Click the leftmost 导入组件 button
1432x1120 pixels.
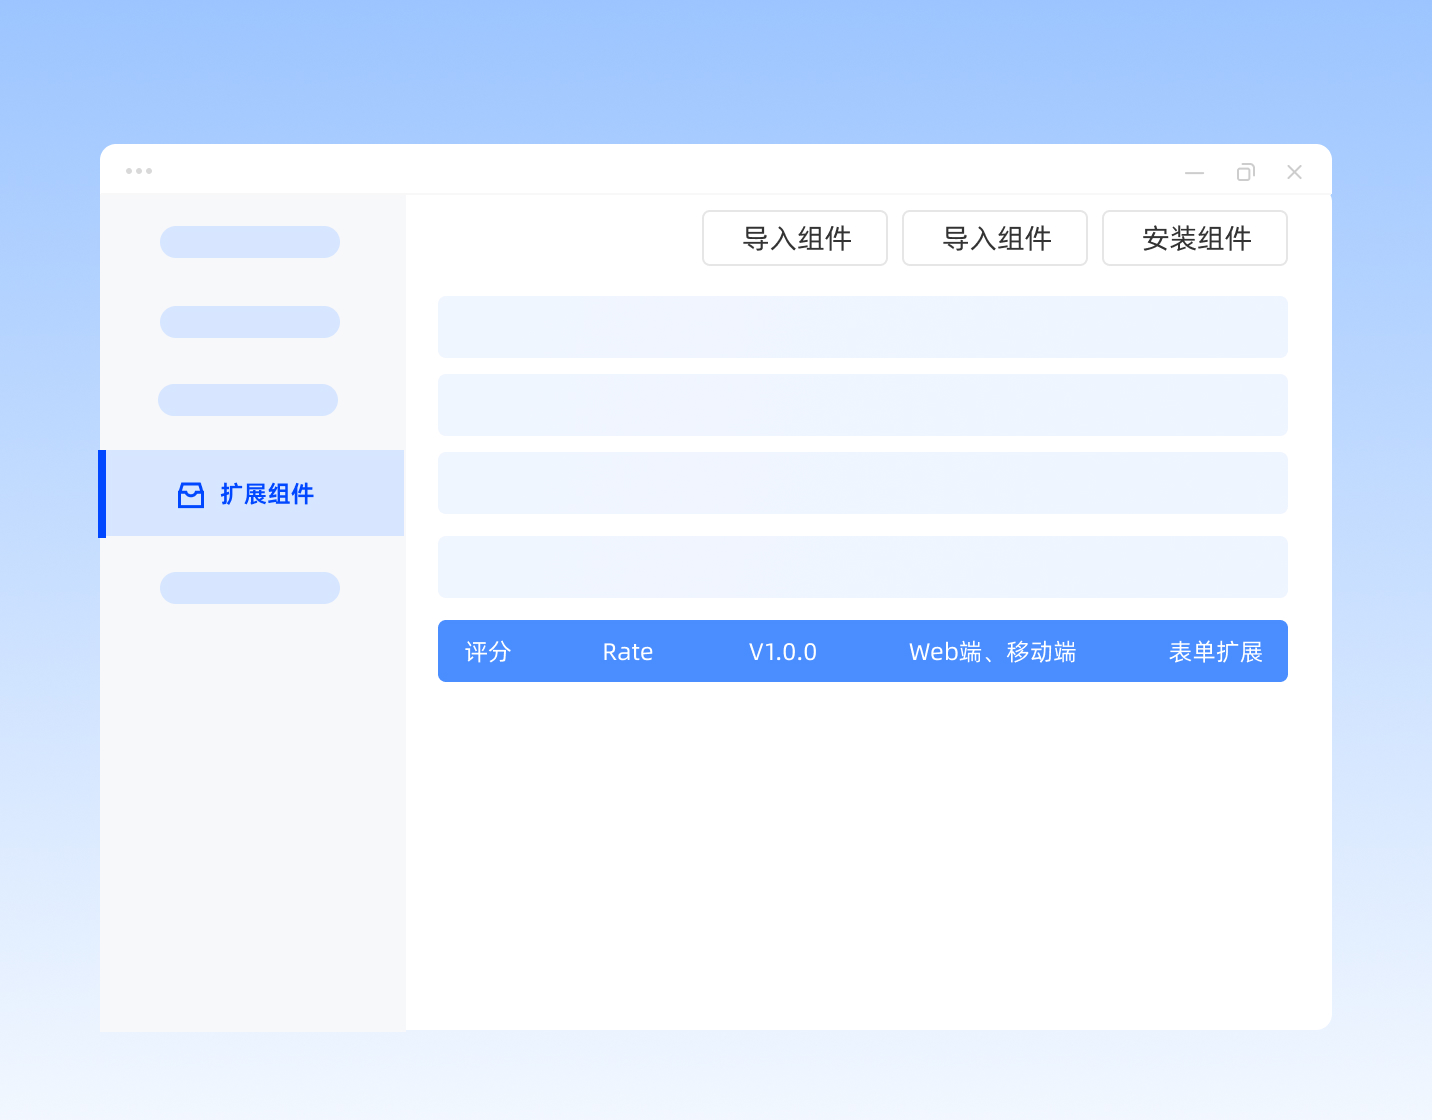click(794, 238)
